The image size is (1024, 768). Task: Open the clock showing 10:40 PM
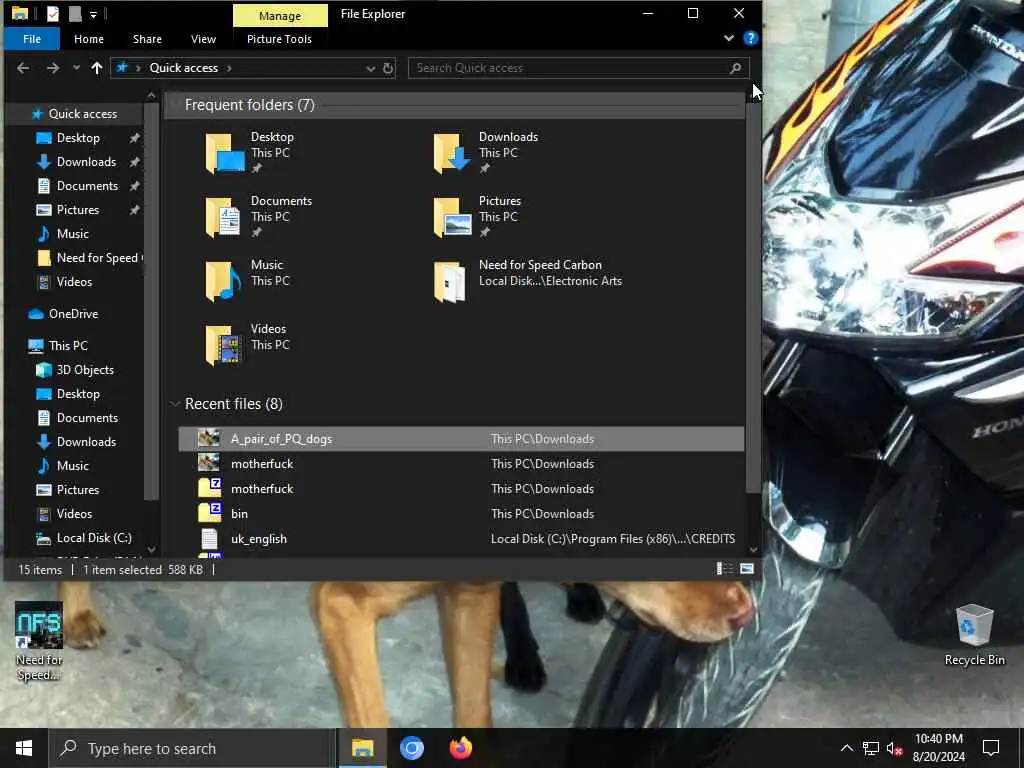click(x=938, y=748)
